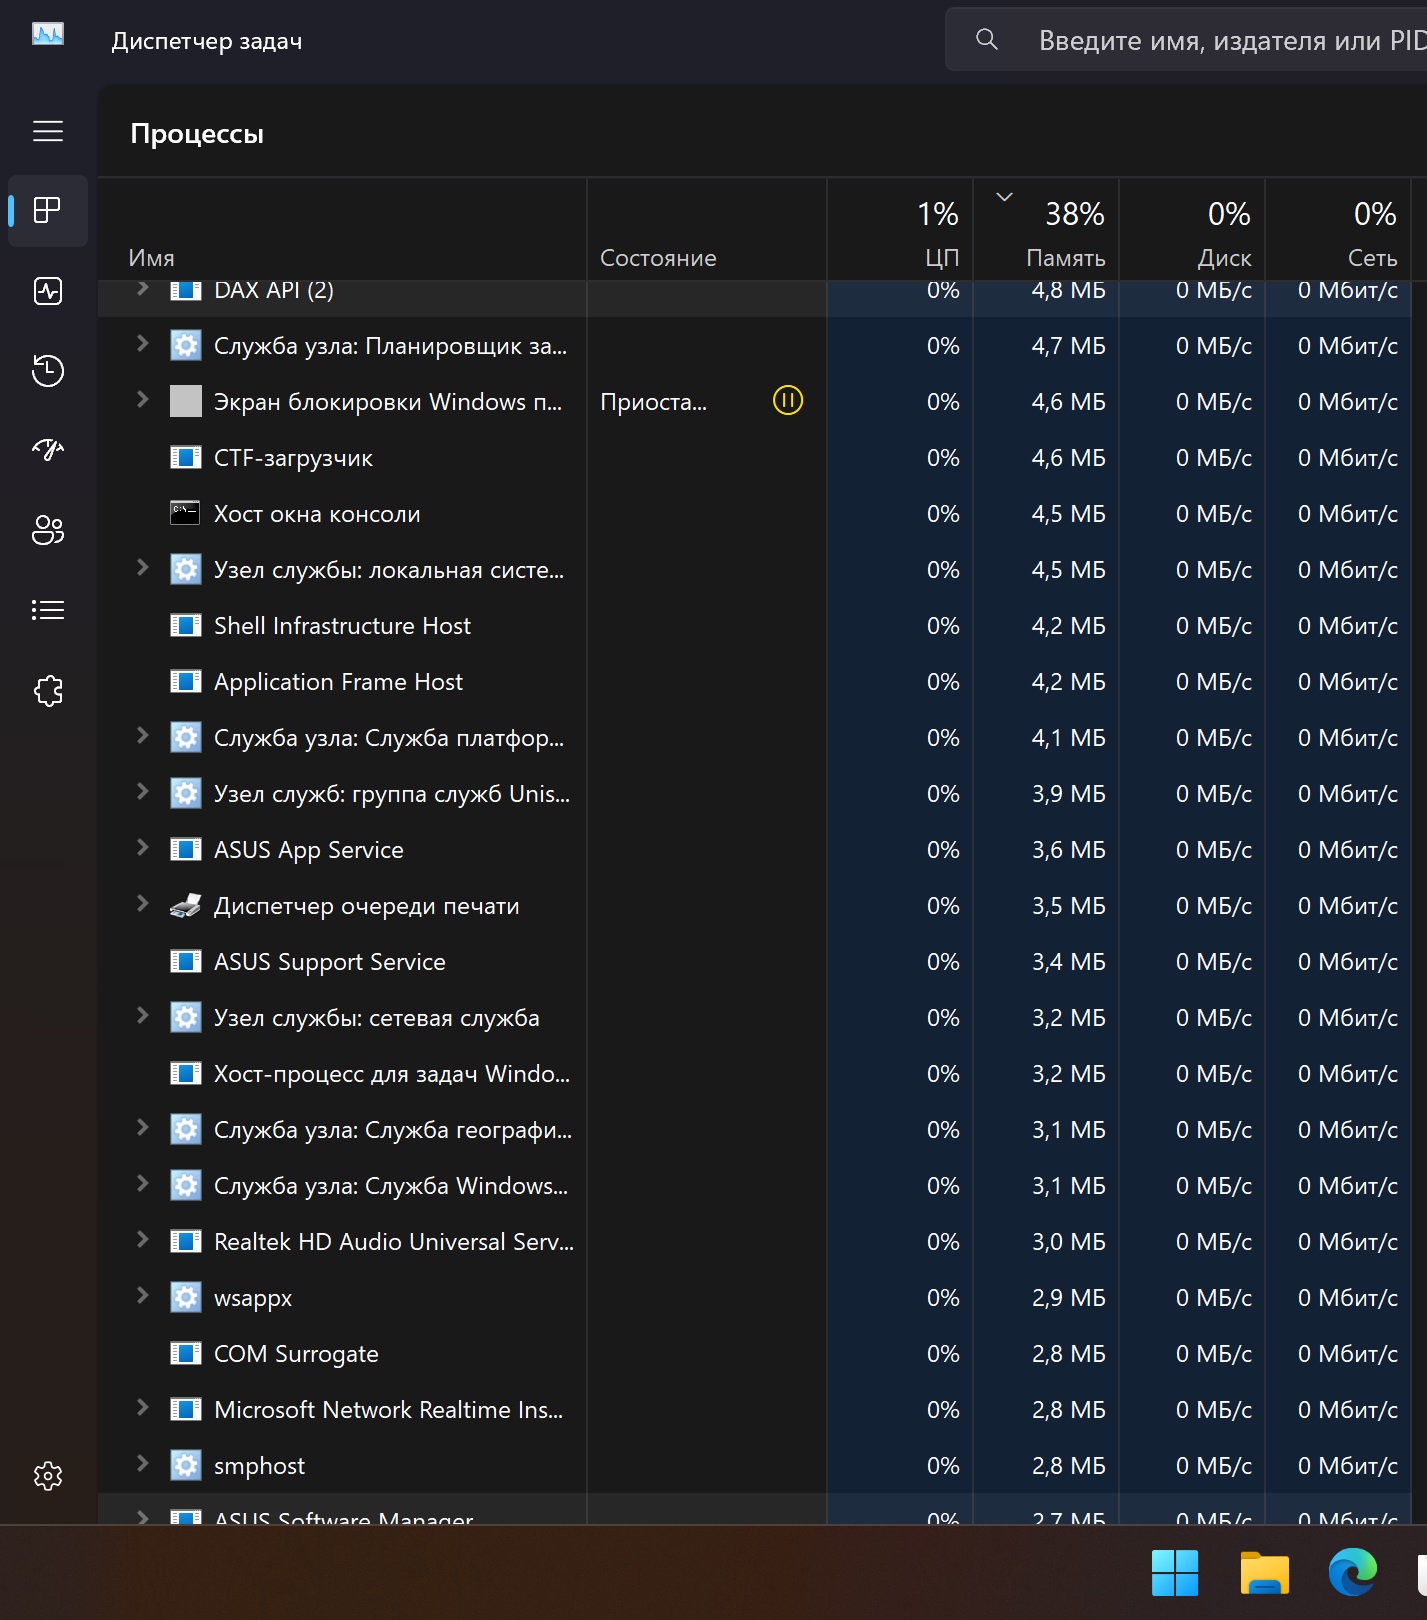Select the COM Surrogate process name

point(296,1354)
